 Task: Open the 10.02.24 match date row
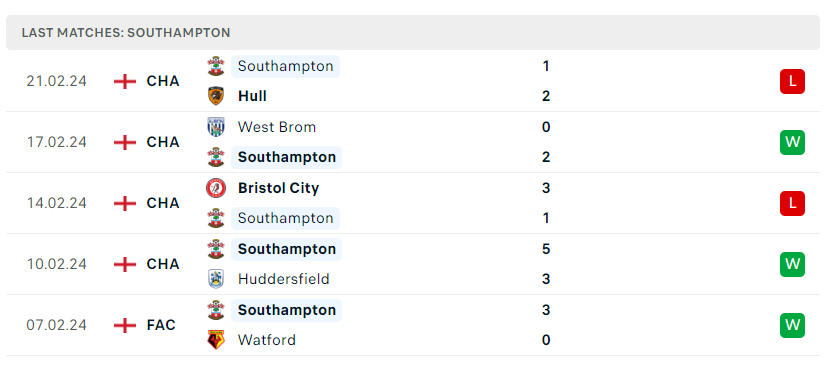point(412,264)
